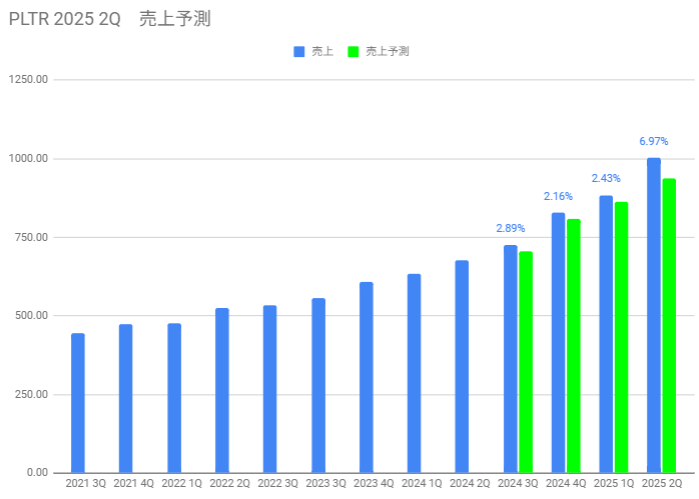Select the blue bar for 2021 4Q
699x499 pixels.
(x=126, y=398)
